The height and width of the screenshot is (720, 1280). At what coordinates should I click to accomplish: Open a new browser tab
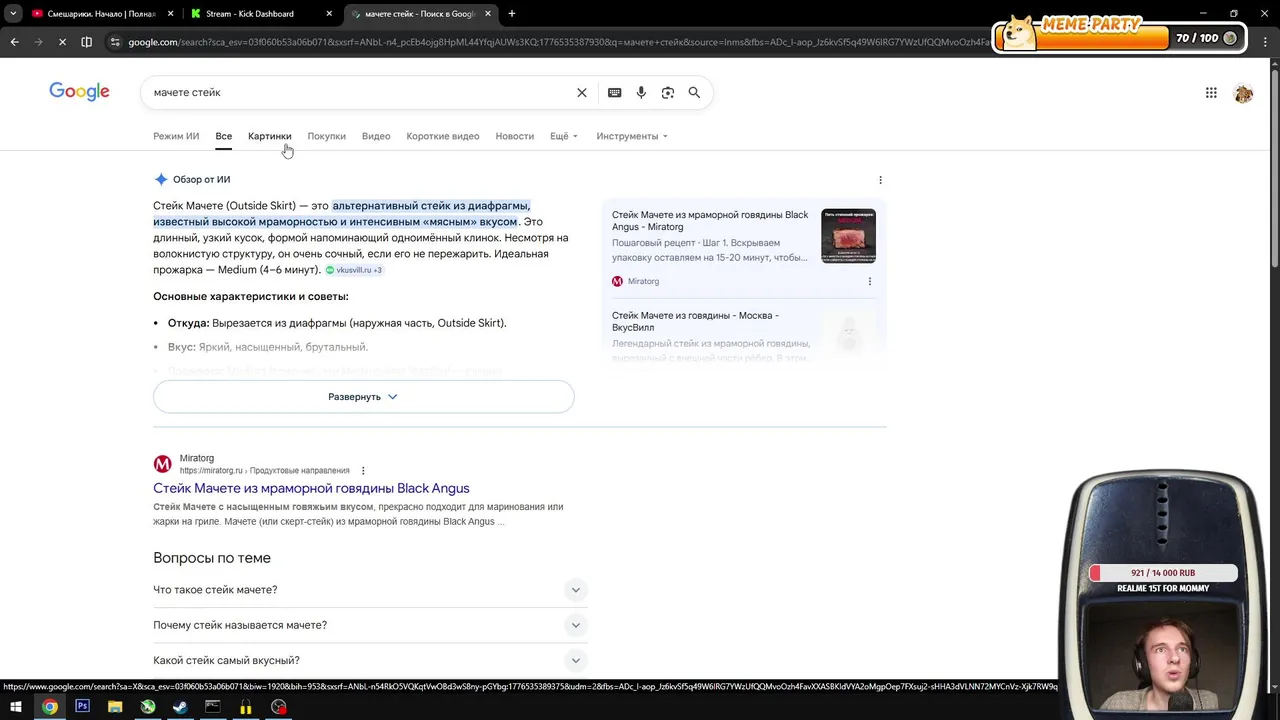[x=512, y=14]
